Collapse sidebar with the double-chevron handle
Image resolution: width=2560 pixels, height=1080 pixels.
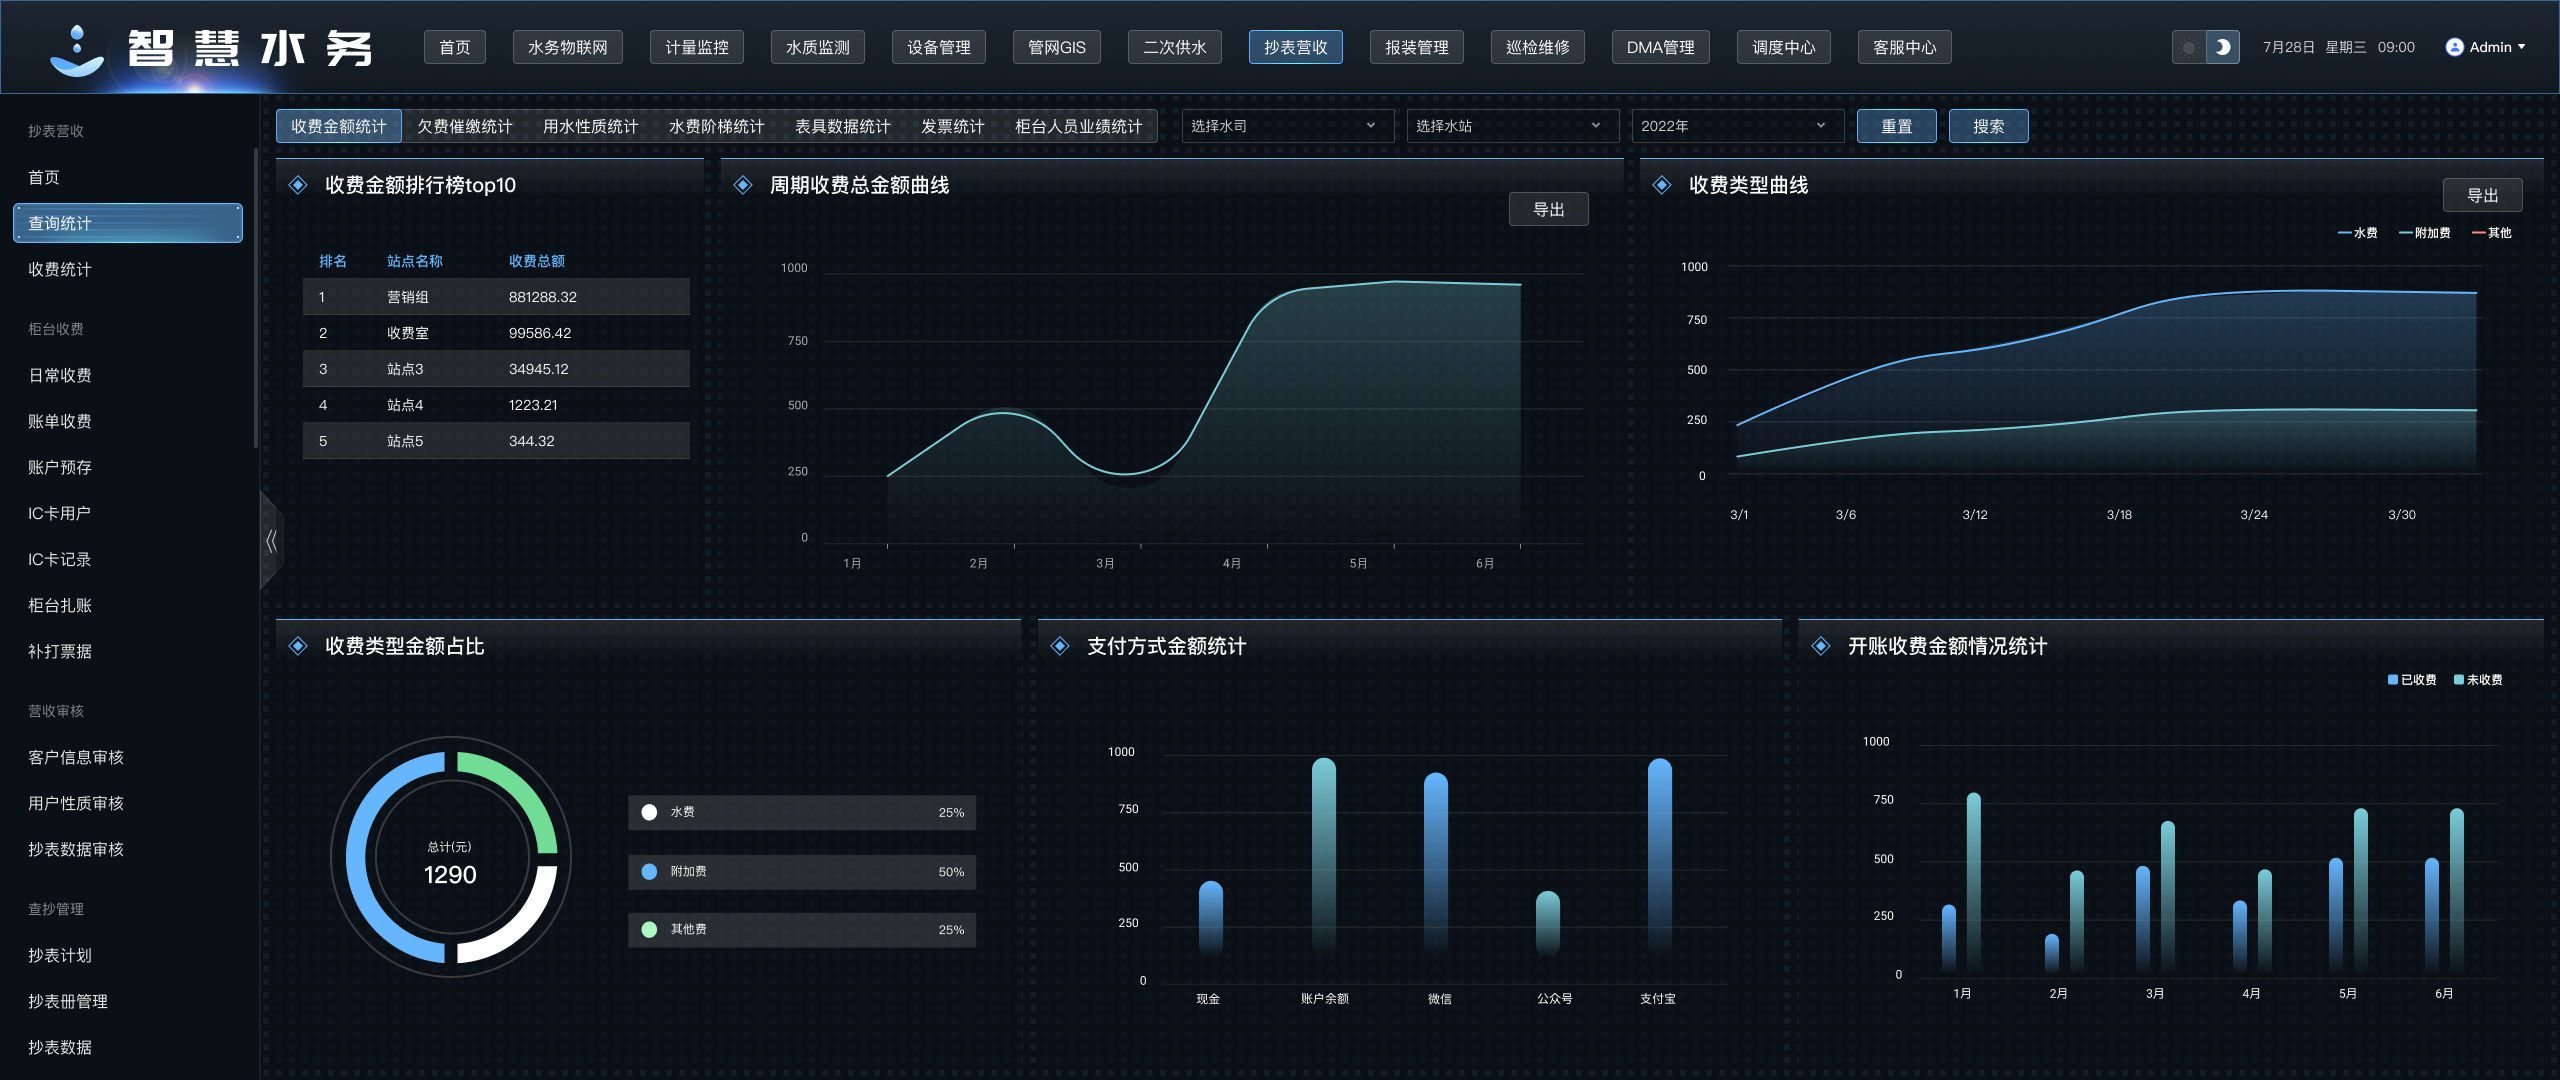point(271,541)
